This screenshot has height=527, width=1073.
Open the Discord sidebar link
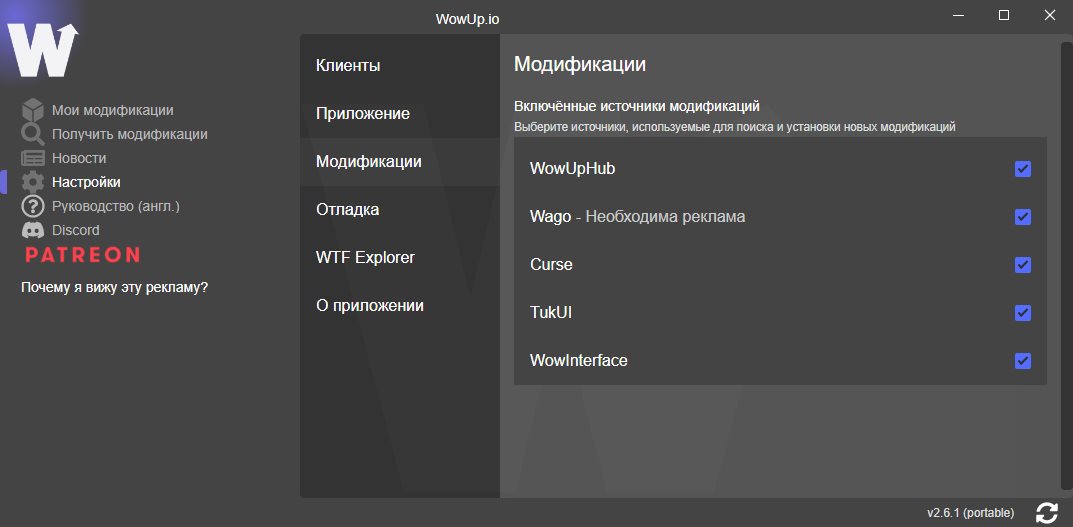(75, 230)
